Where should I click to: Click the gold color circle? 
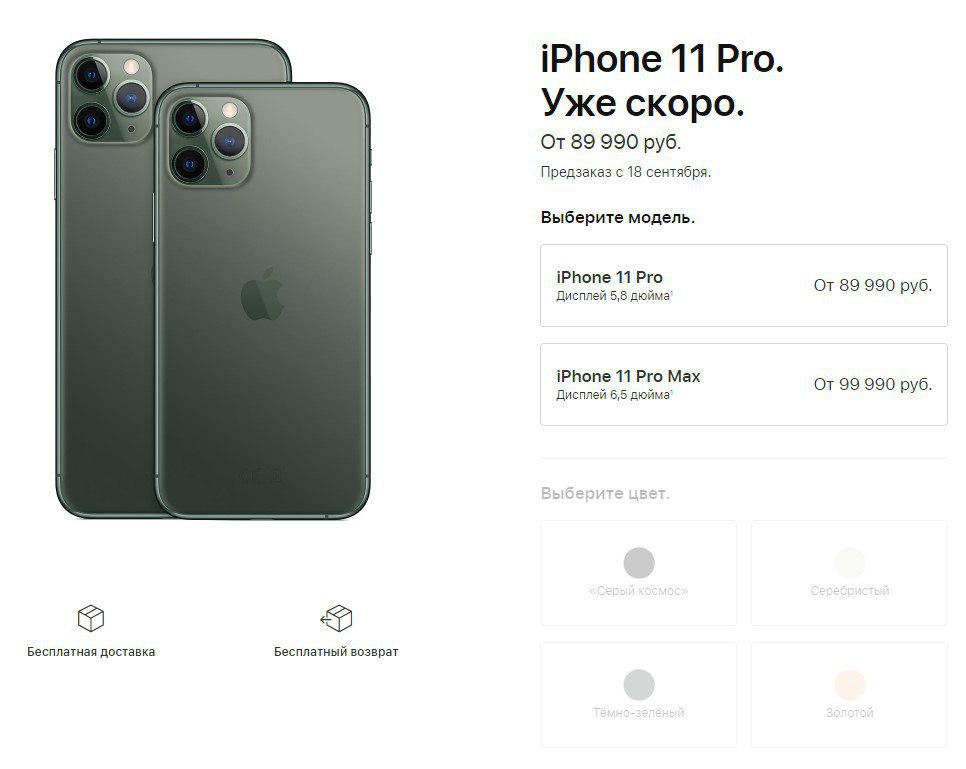(850, 685)
